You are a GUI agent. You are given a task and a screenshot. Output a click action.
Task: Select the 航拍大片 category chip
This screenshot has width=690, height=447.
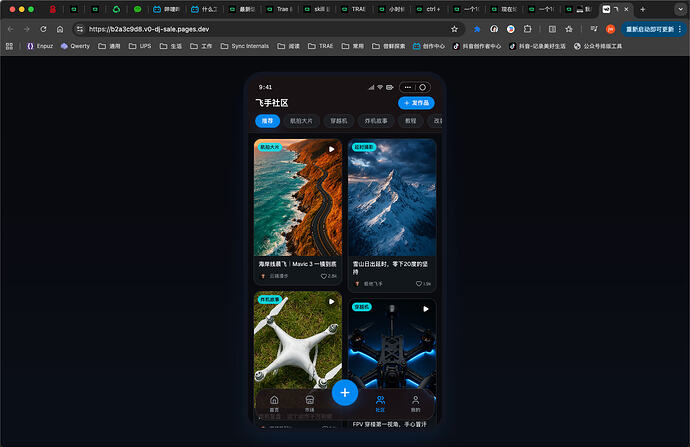click(301, 121)
